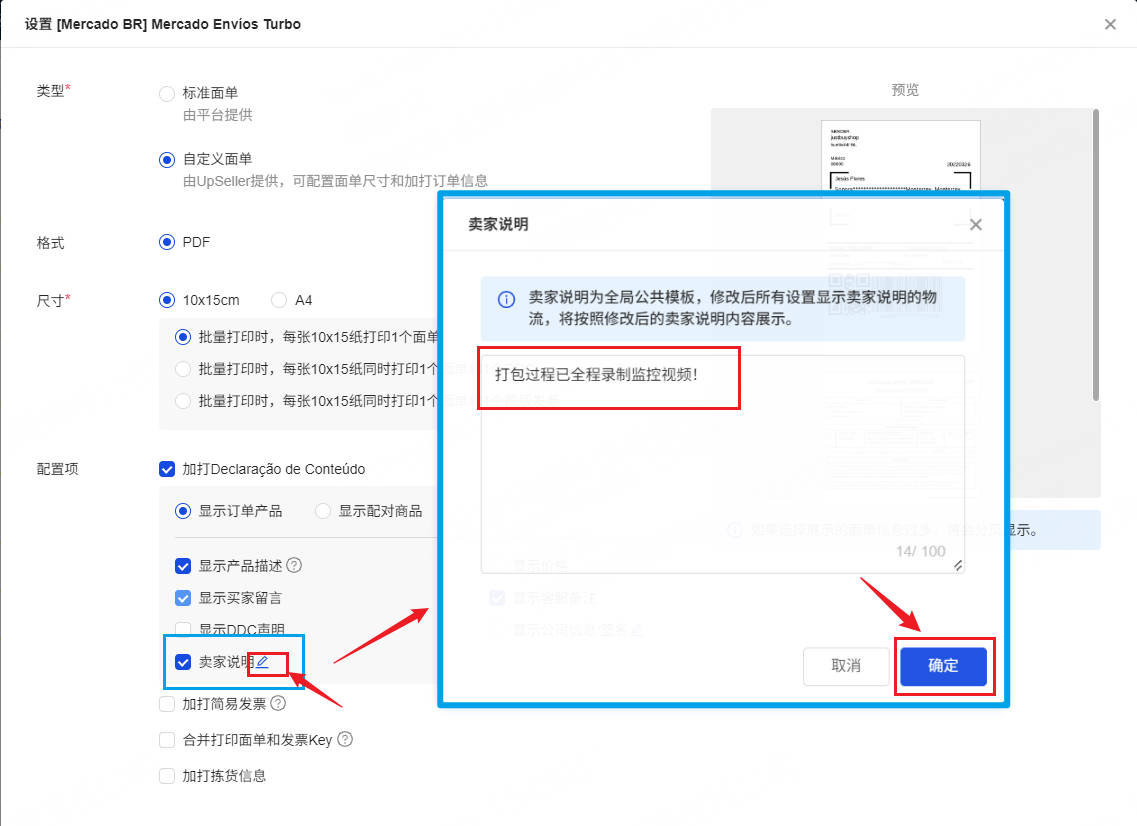Close the Mercado Envíos Turbo settings window
1137x826 pixels.
tap(1109, 24)
